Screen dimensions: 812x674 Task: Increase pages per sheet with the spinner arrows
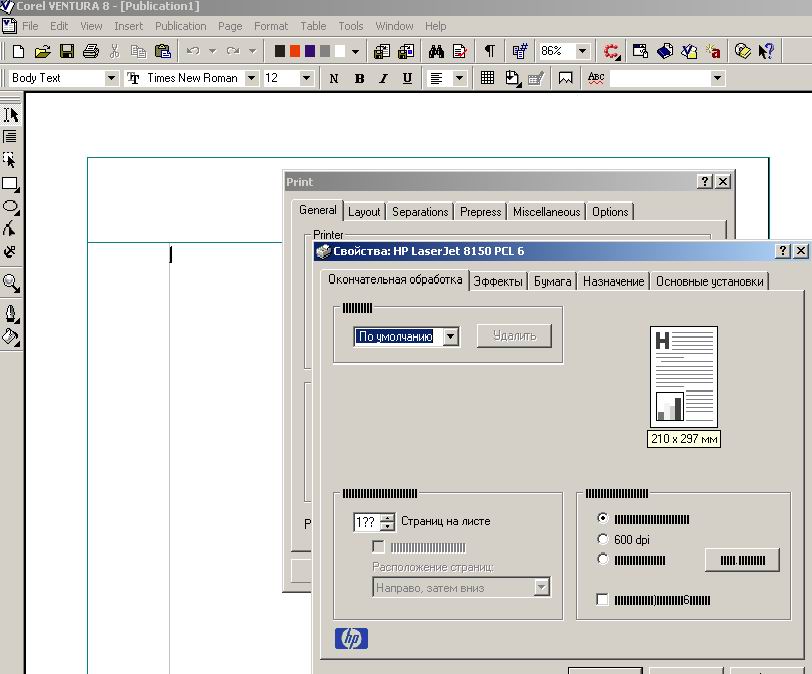[387, 517]
